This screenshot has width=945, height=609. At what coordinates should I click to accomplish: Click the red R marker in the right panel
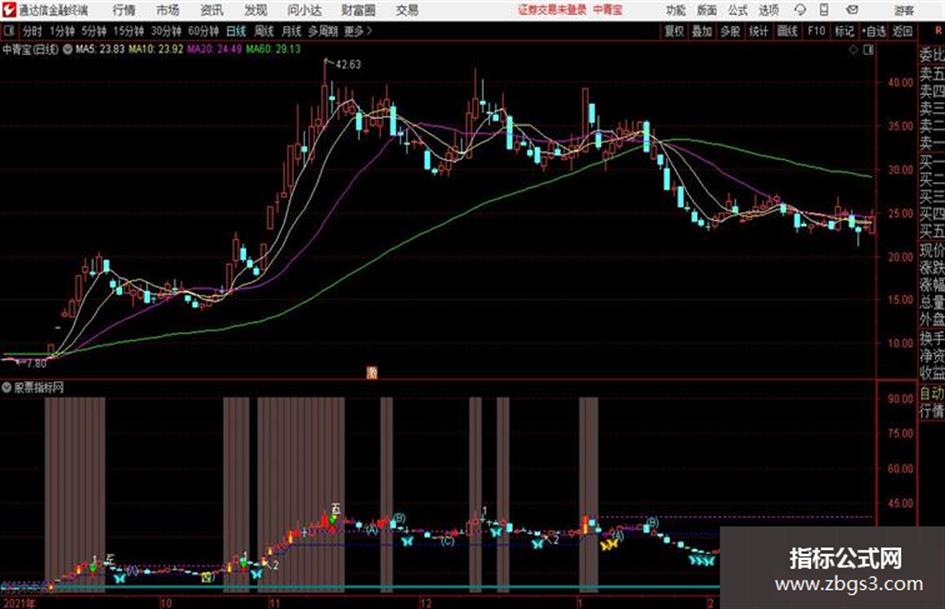coord(938,30)
